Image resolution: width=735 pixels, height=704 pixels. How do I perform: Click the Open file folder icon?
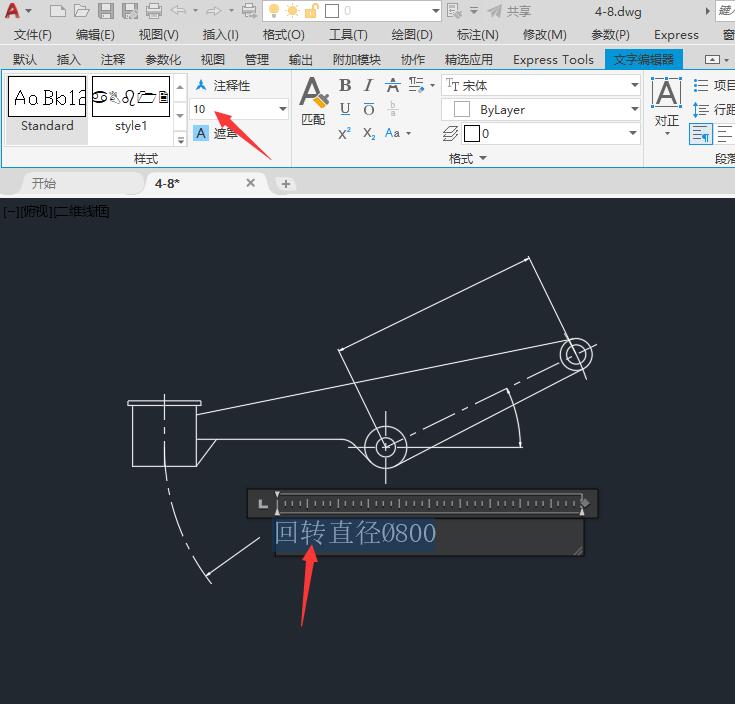81,11
